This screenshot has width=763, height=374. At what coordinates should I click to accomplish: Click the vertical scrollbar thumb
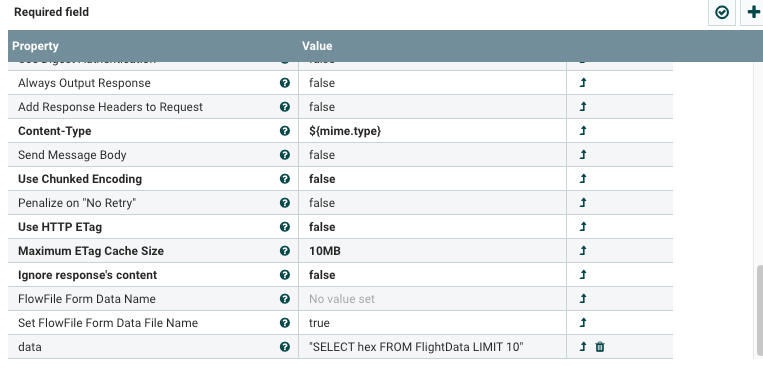coord(760,311)
